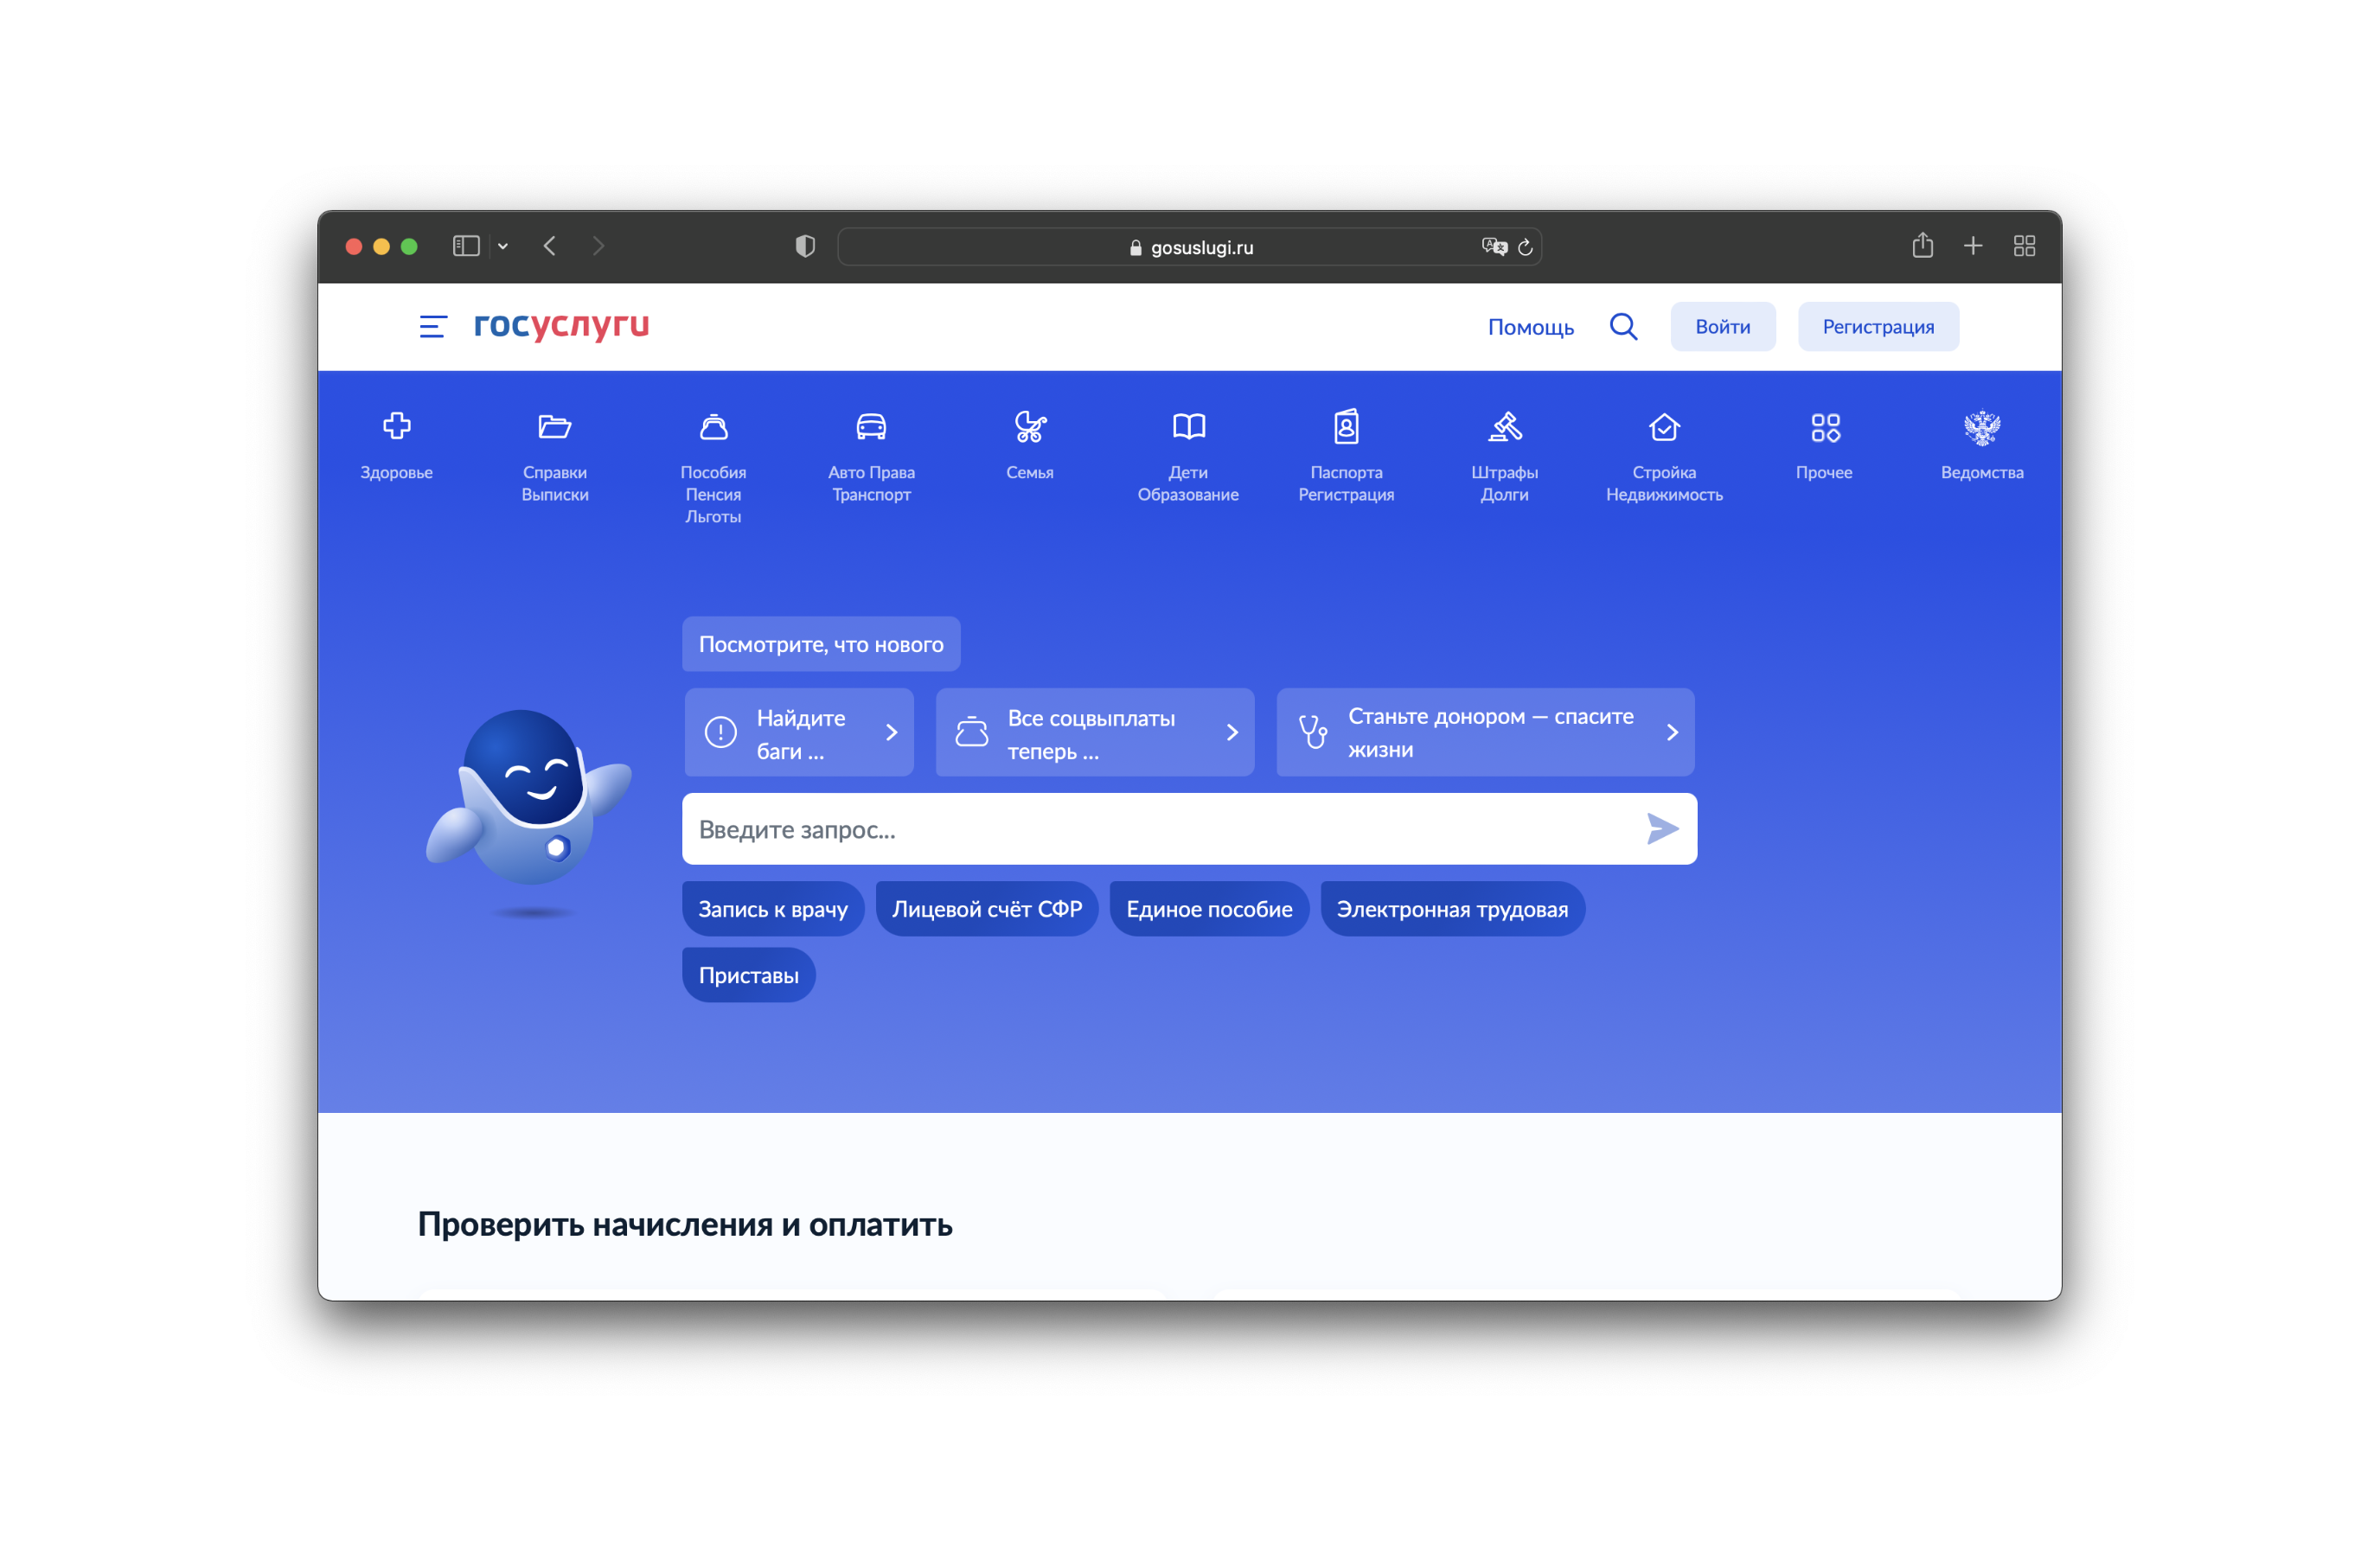Open Дети Образование book icon
Viewport: 2380px width, 1560px height.
pyautogui.click(x=1188, y=427)
